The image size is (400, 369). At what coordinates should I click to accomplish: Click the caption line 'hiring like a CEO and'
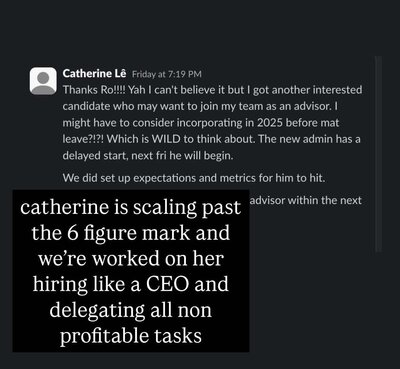tap(131, 284)
